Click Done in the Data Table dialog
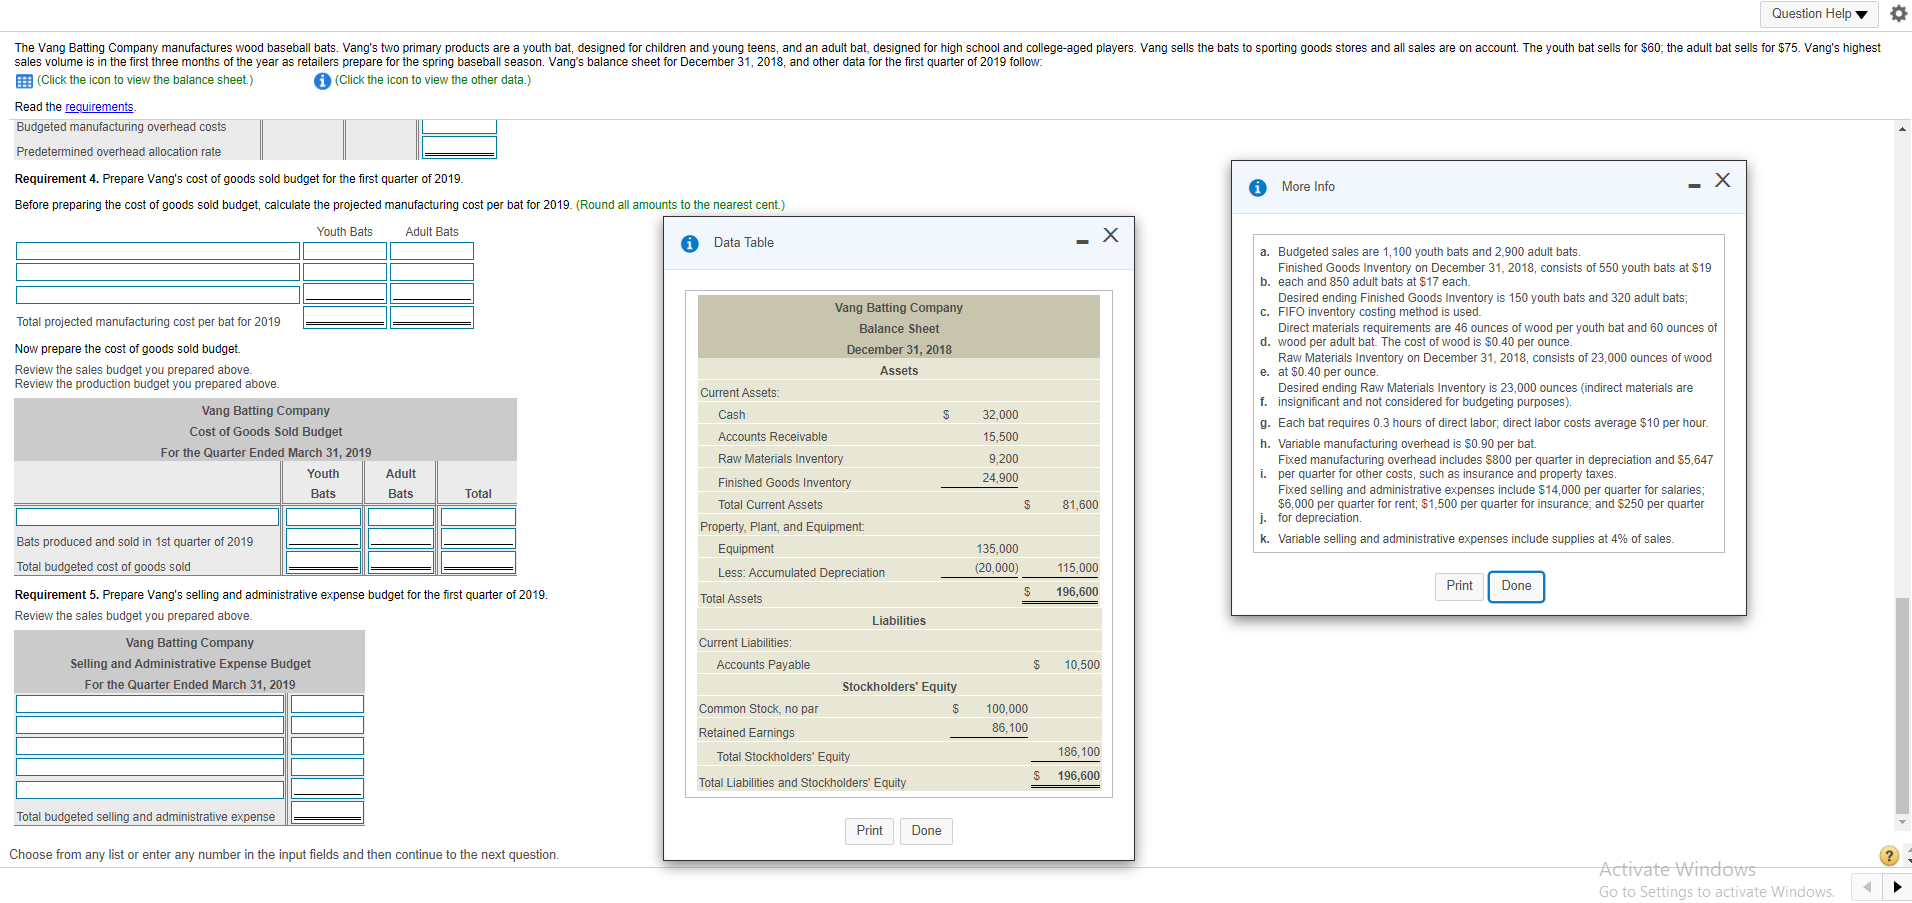 (x=926, y=831)
